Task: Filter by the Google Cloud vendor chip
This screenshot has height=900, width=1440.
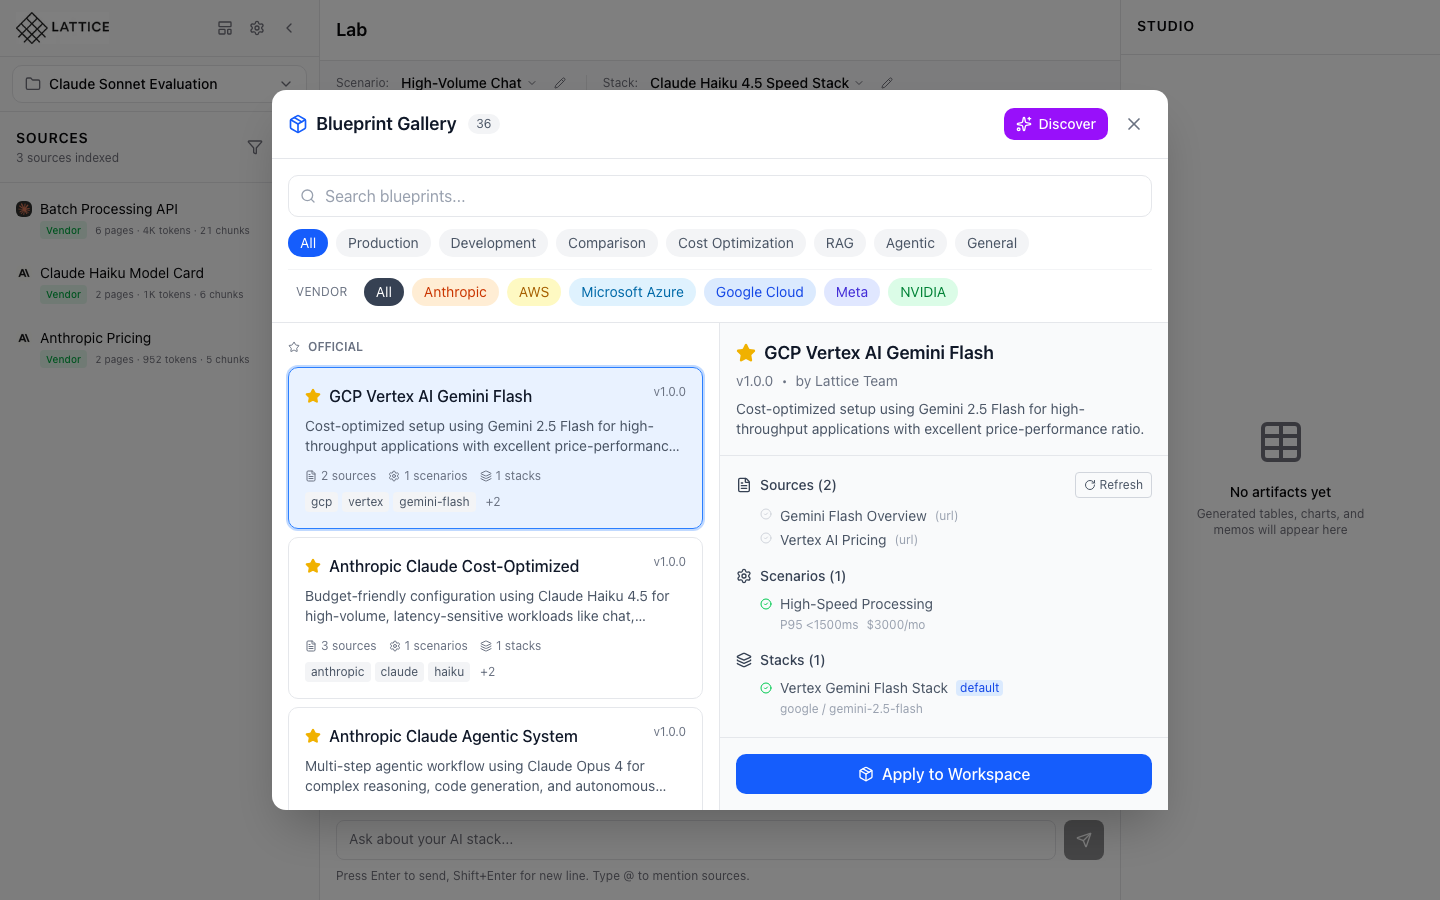Action: pyautogui.click(x=759, y=292)
